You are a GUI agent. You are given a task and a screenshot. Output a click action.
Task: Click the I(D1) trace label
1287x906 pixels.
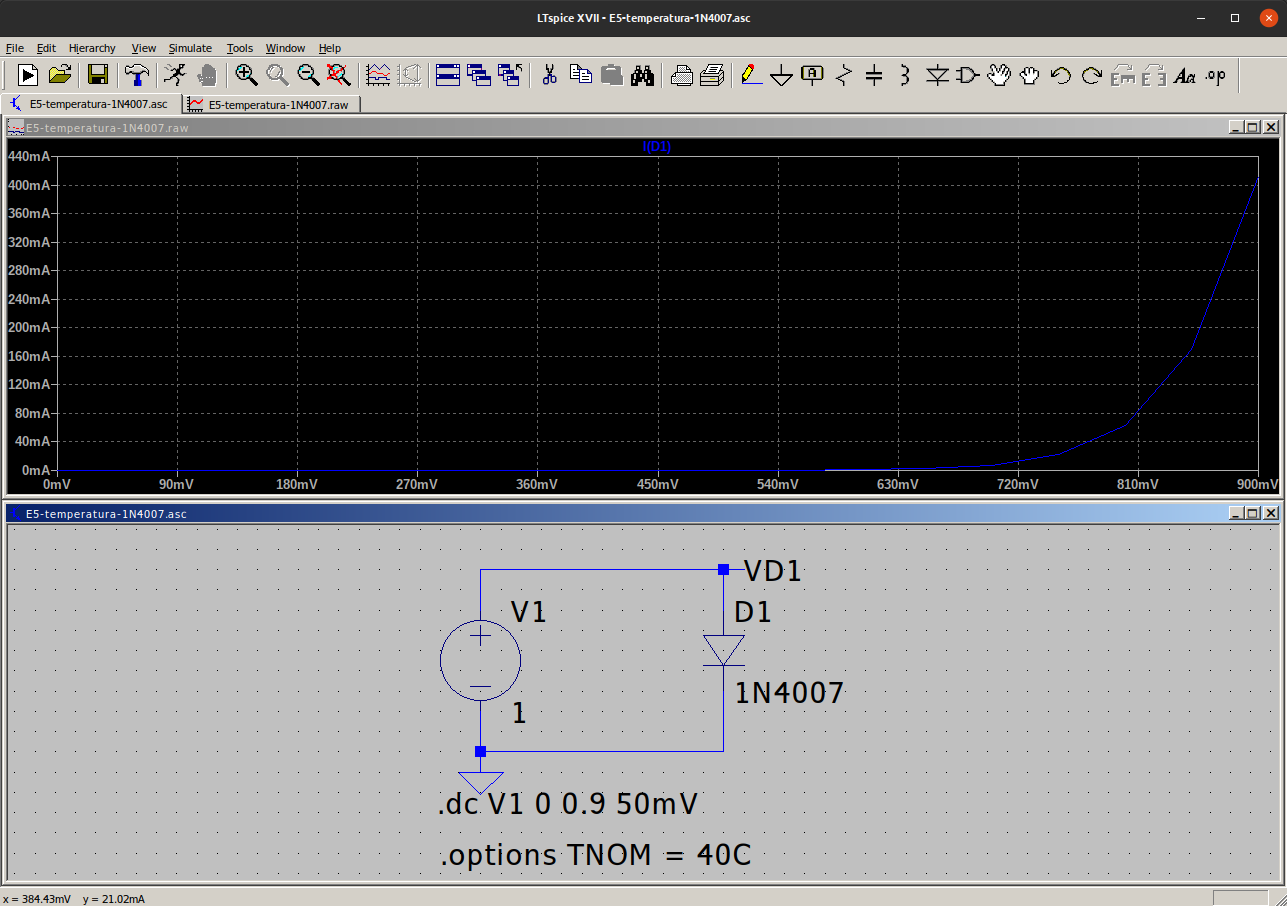click(x=656, y=147)
